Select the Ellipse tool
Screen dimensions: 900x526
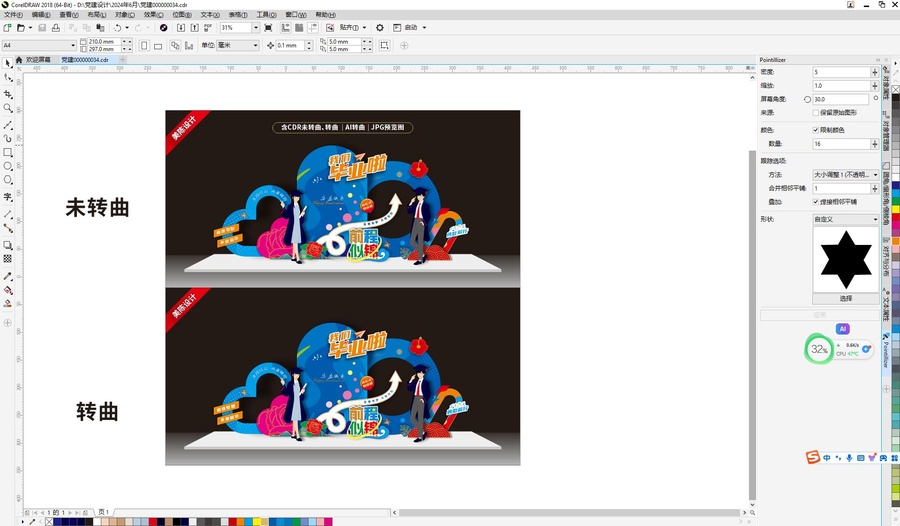click(x=7, y=167)
